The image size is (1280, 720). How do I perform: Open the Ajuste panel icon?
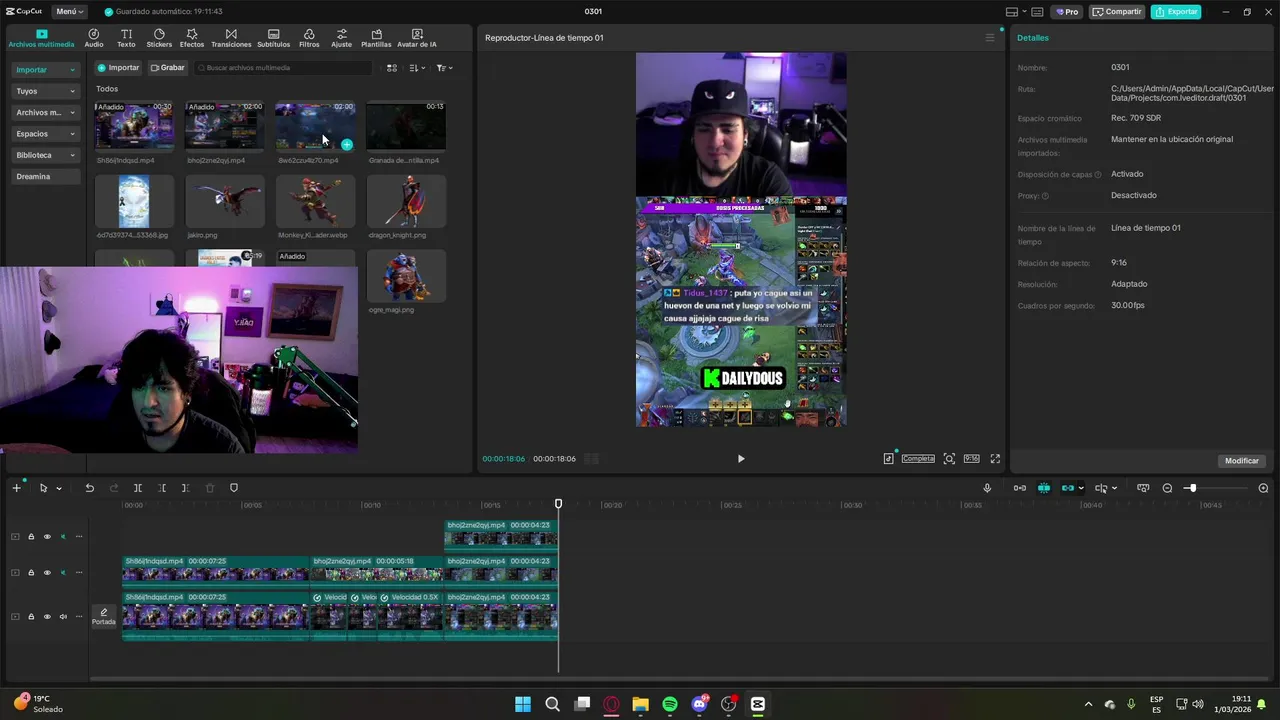(x=342, y=38)
